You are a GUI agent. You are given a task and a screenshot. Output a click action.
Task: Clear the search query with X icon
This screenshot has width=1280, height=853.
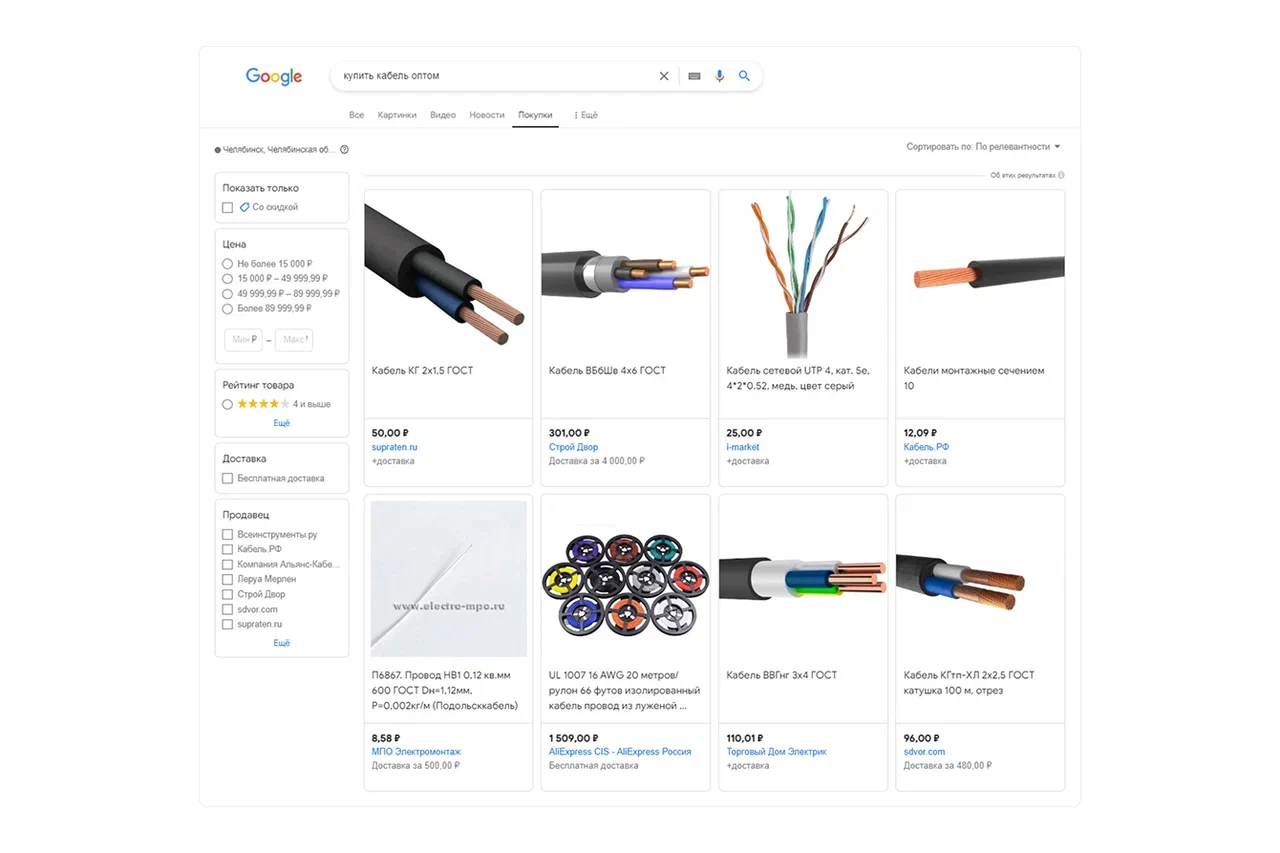(x=664, y=76)
